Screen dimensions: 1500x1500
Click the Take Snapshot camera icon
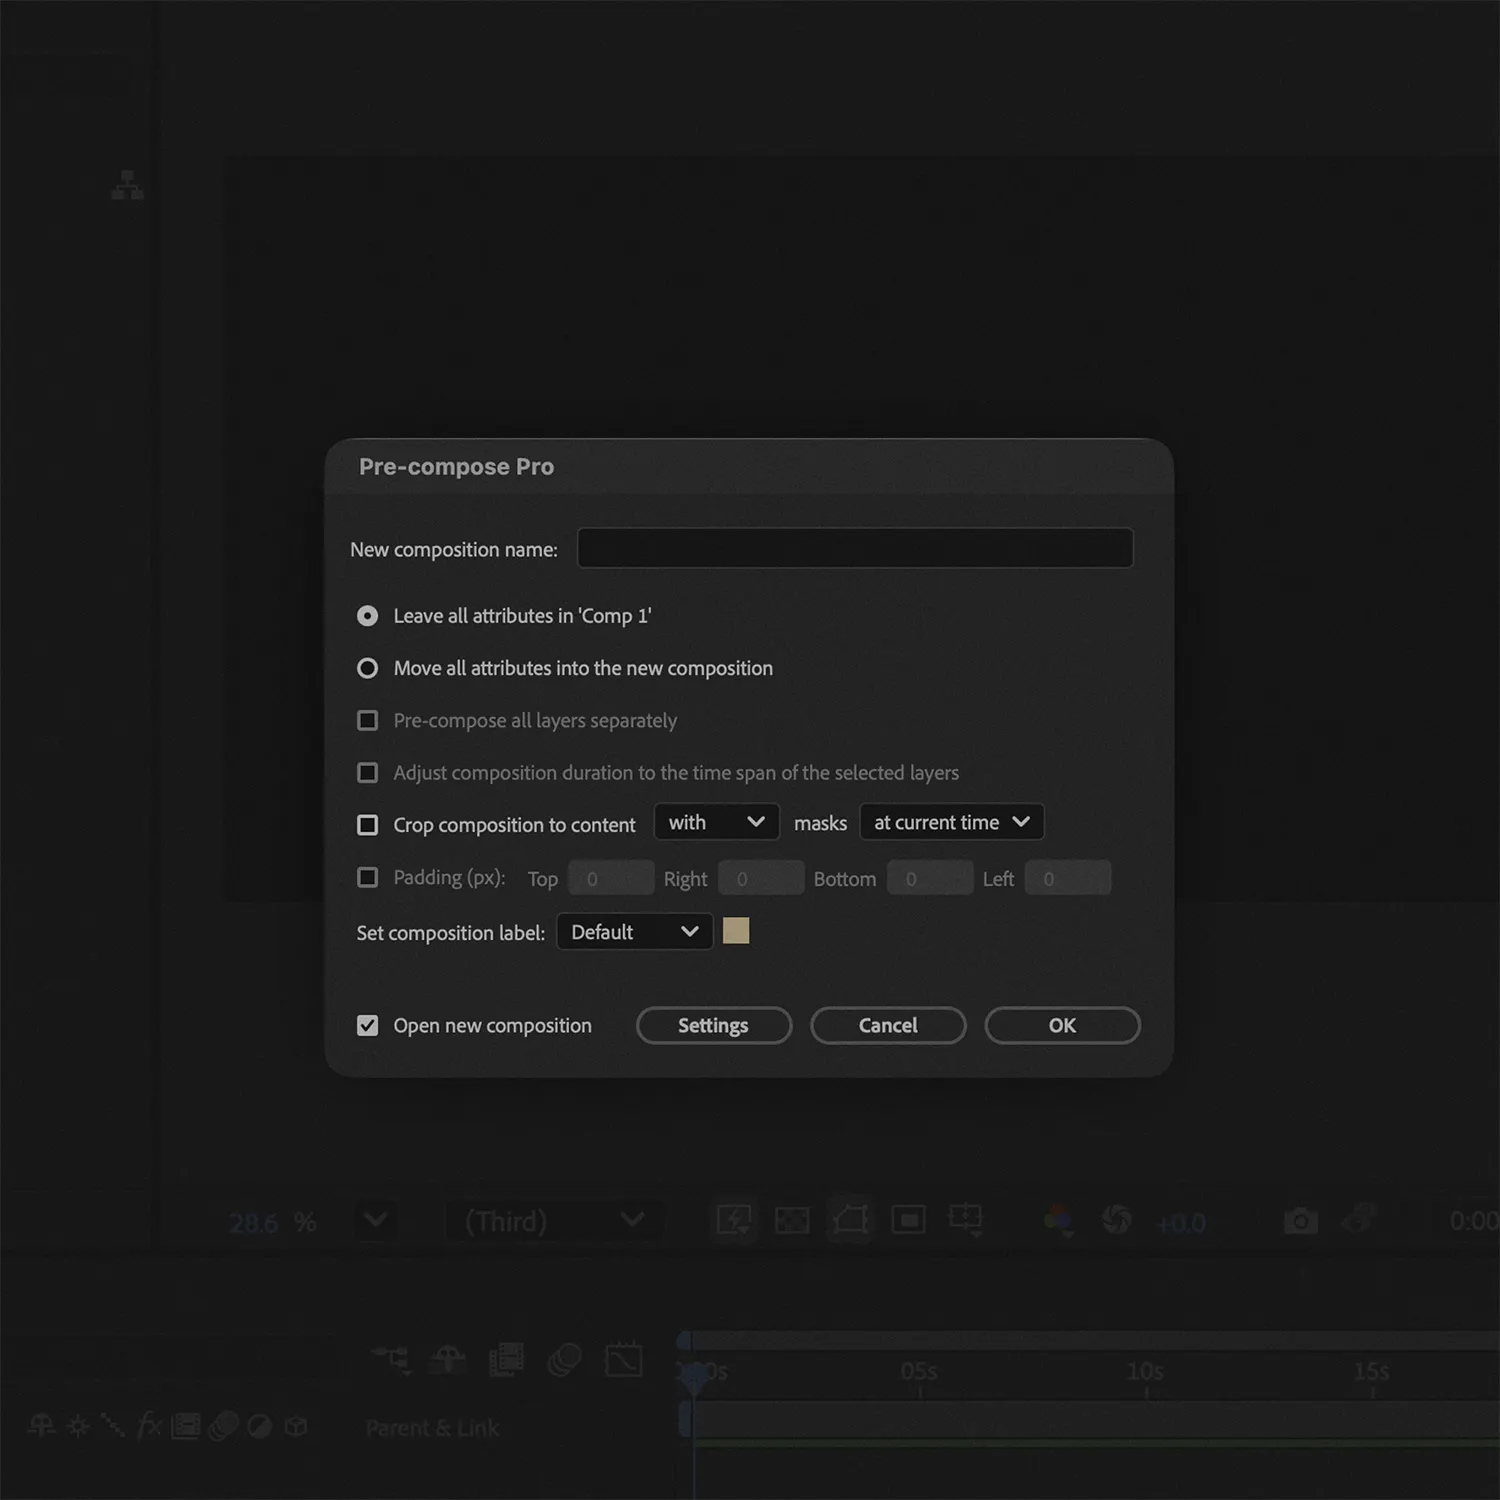pos(1300,1221)
